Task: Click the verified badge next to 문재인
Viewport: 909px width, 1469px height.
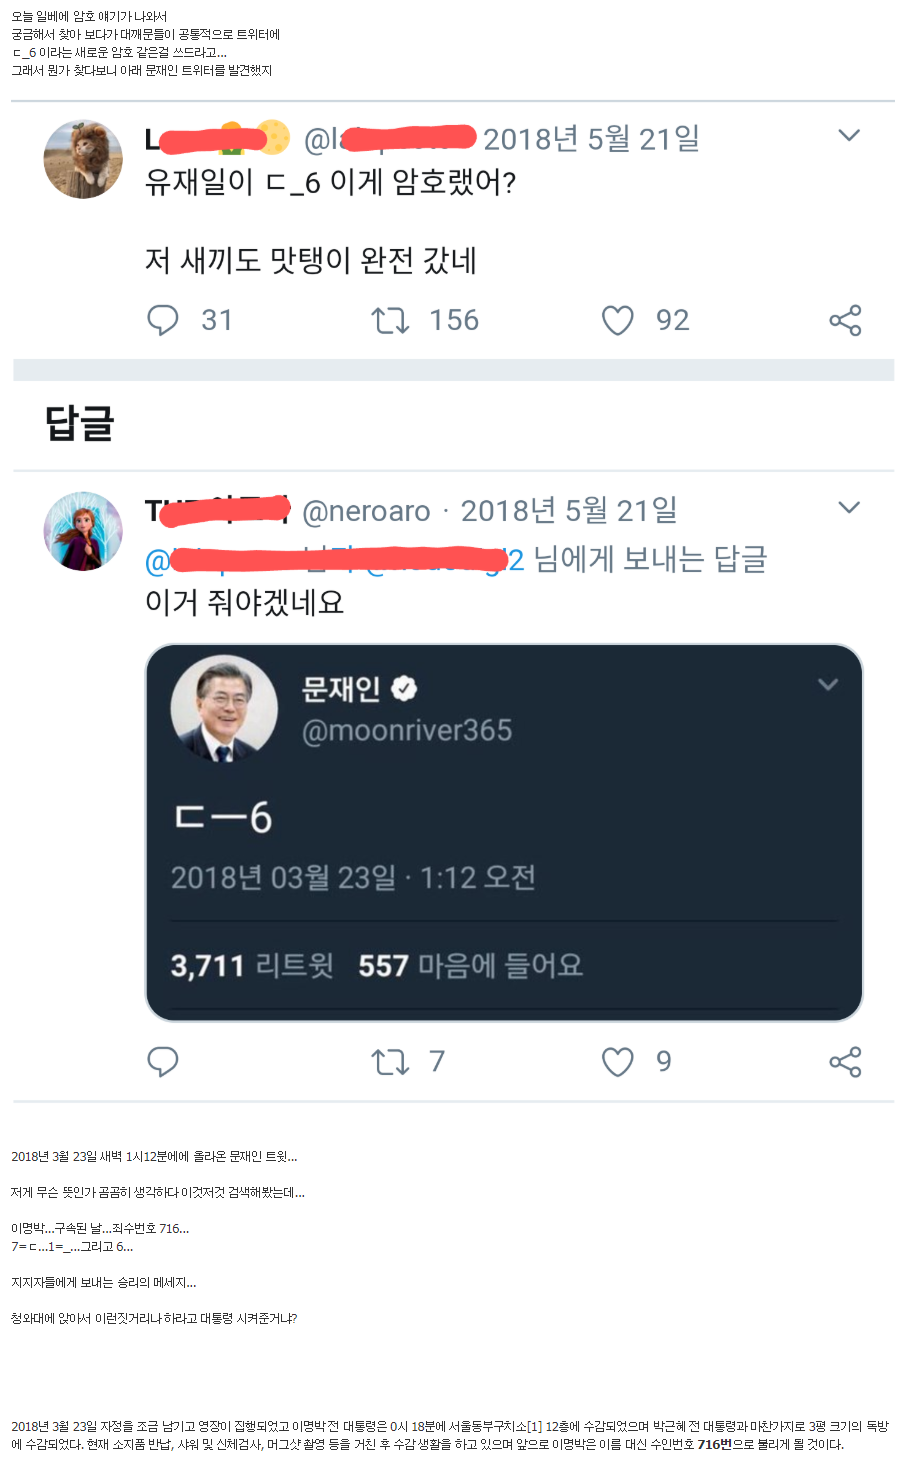Action: [x=404, y=688]
